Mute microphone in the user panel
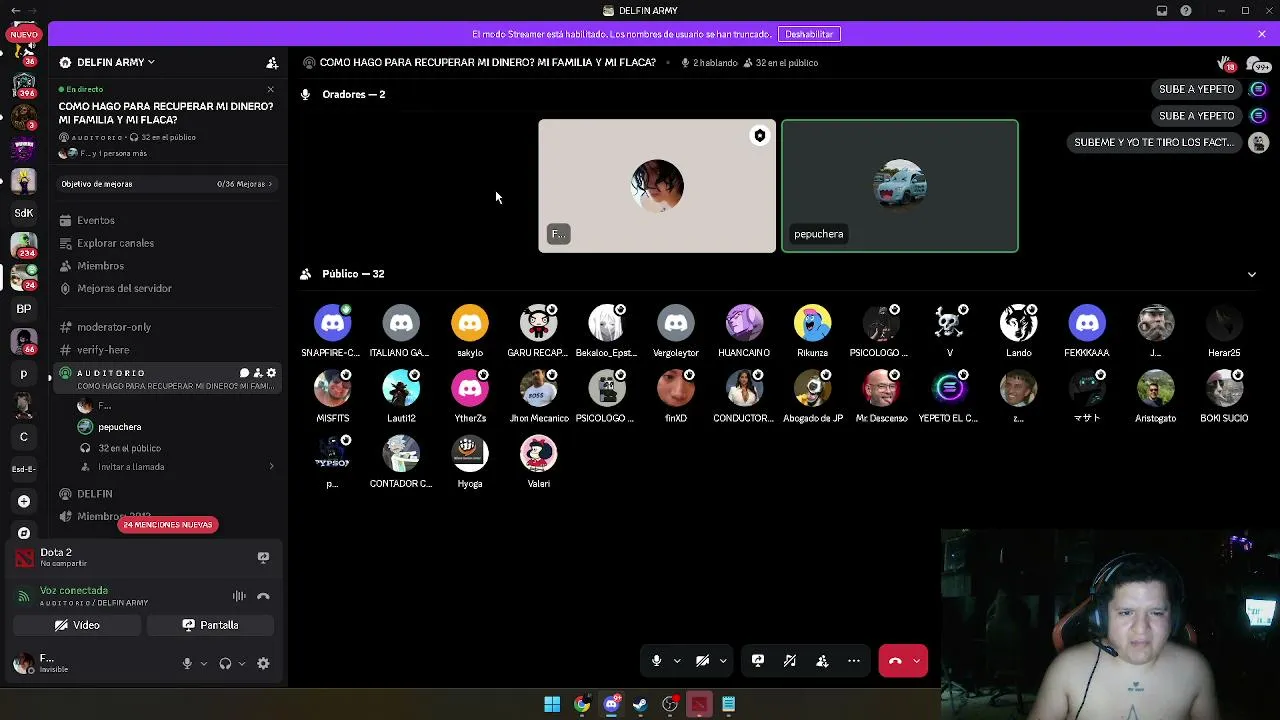This screenshot has width=1280, height=720. point(187,663)
